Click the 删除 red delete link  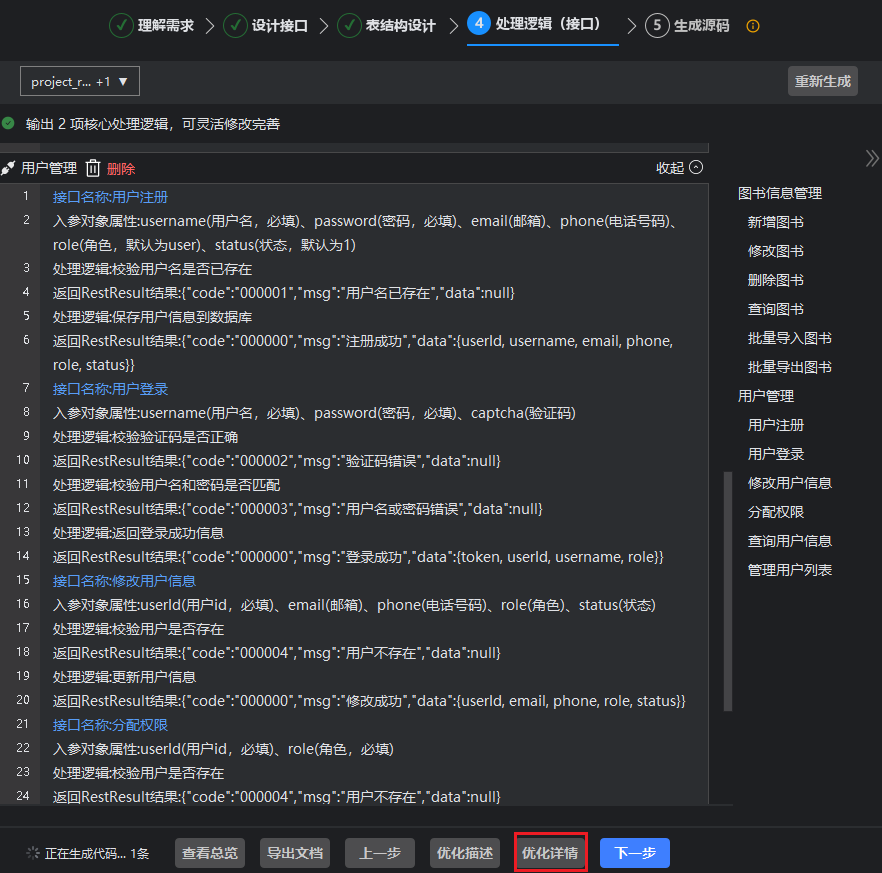121,169
